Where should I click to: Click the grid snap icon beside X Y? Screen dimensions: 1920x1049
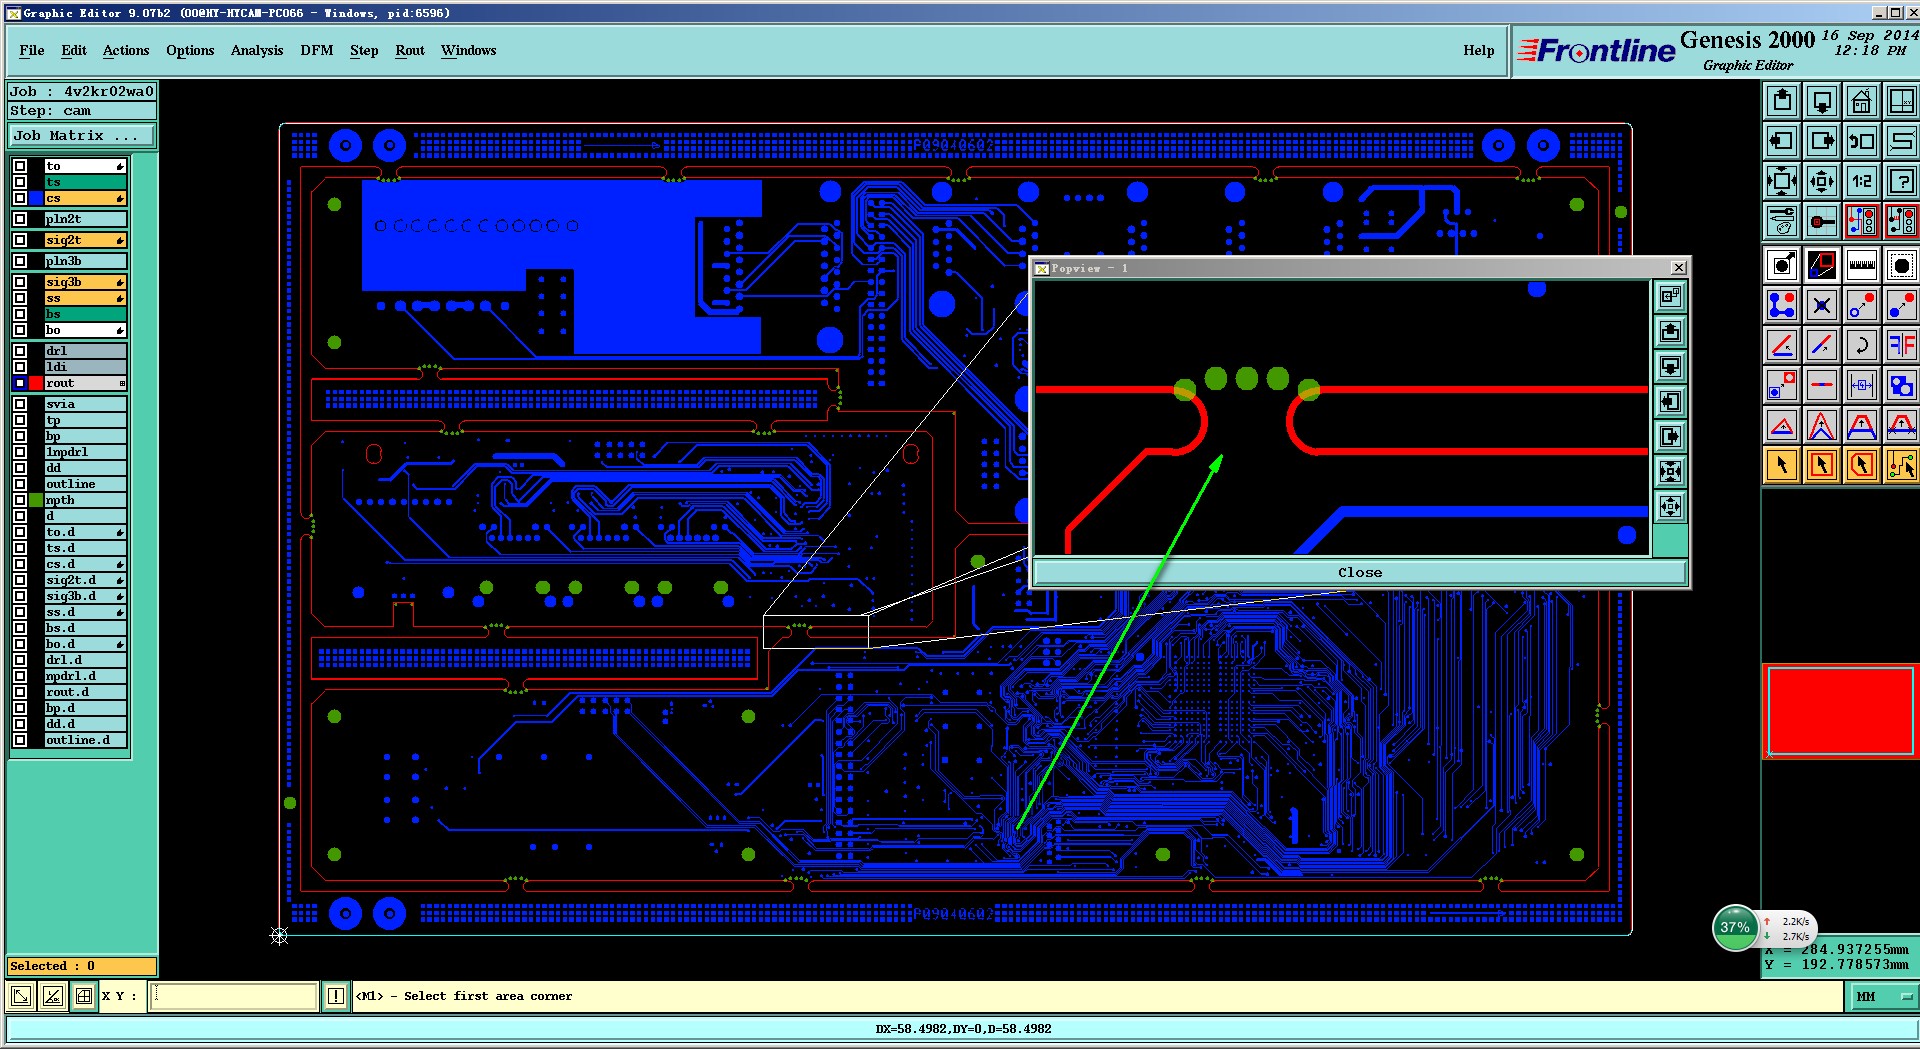(x=84, y=996)
